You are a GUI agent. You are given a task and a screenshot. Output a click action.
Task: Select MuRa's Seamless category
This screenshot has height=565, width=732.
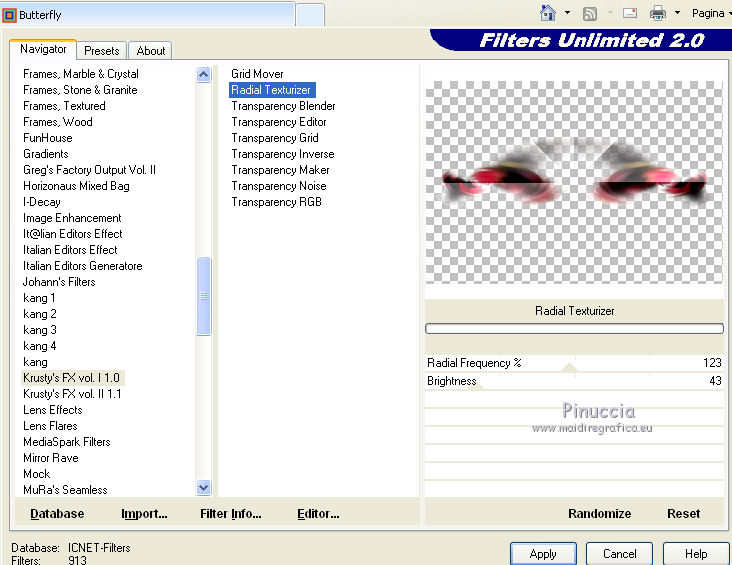tap(65, 490)
